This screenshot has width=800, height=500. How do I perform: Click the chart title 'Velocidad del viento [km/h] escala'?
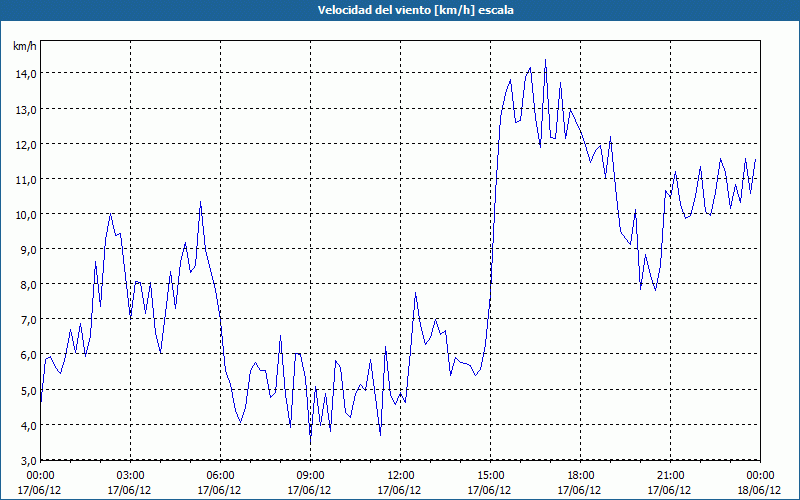point(415,10)
